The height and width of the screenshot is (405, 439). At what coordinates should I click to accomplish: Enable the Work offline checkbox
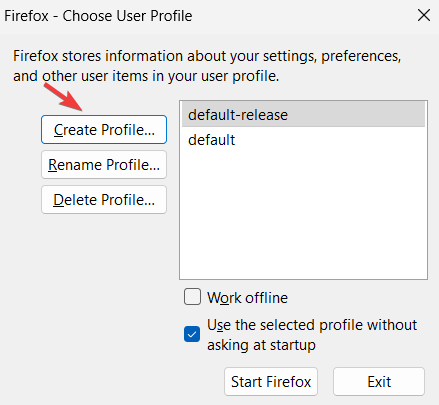click(192, 297)
